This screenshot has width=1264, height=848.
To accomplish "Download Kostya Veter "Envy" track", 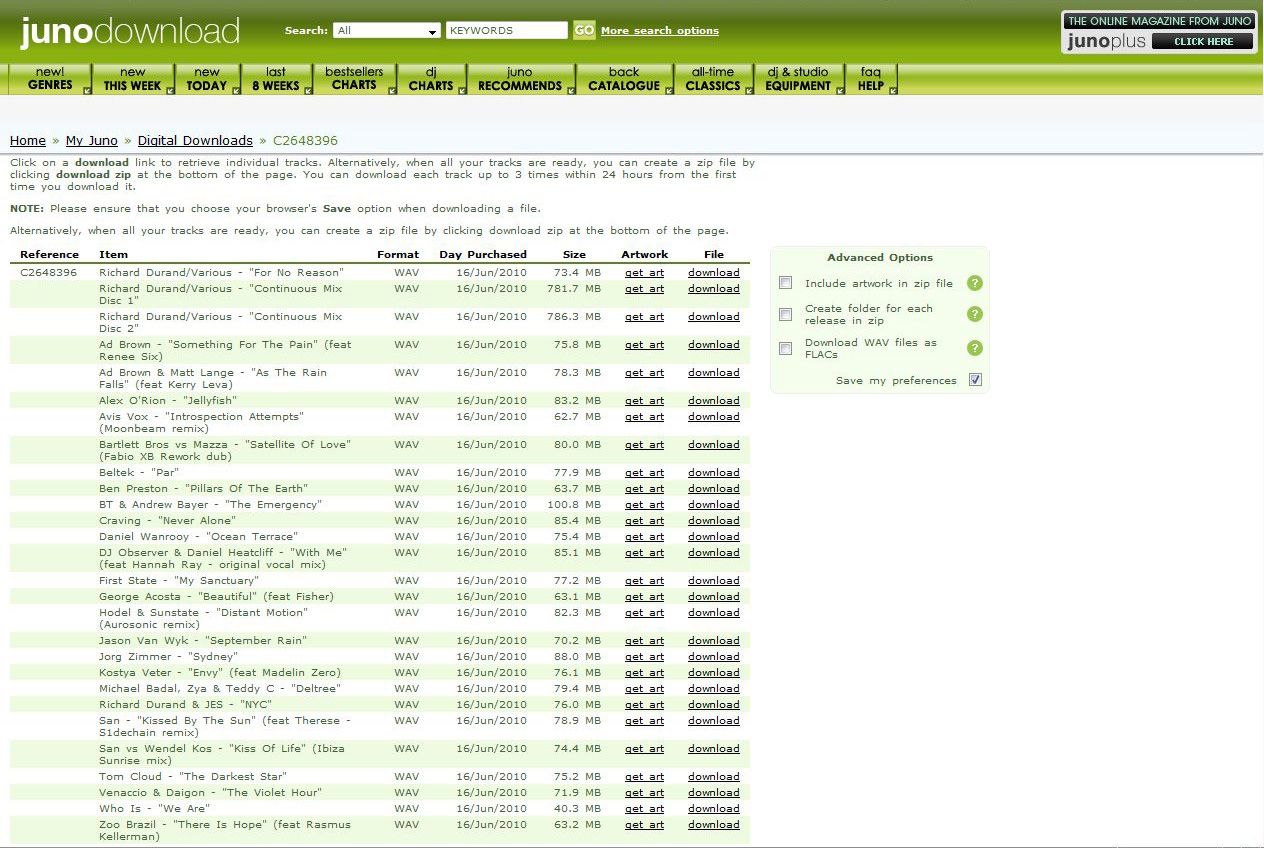I will click(x=714, y=673).
